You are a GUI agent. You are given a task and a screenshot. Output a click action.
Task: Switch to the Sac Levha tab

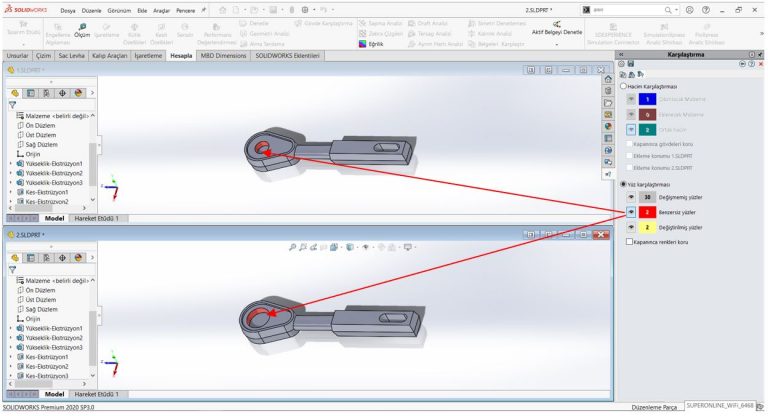tap(71, 55)
